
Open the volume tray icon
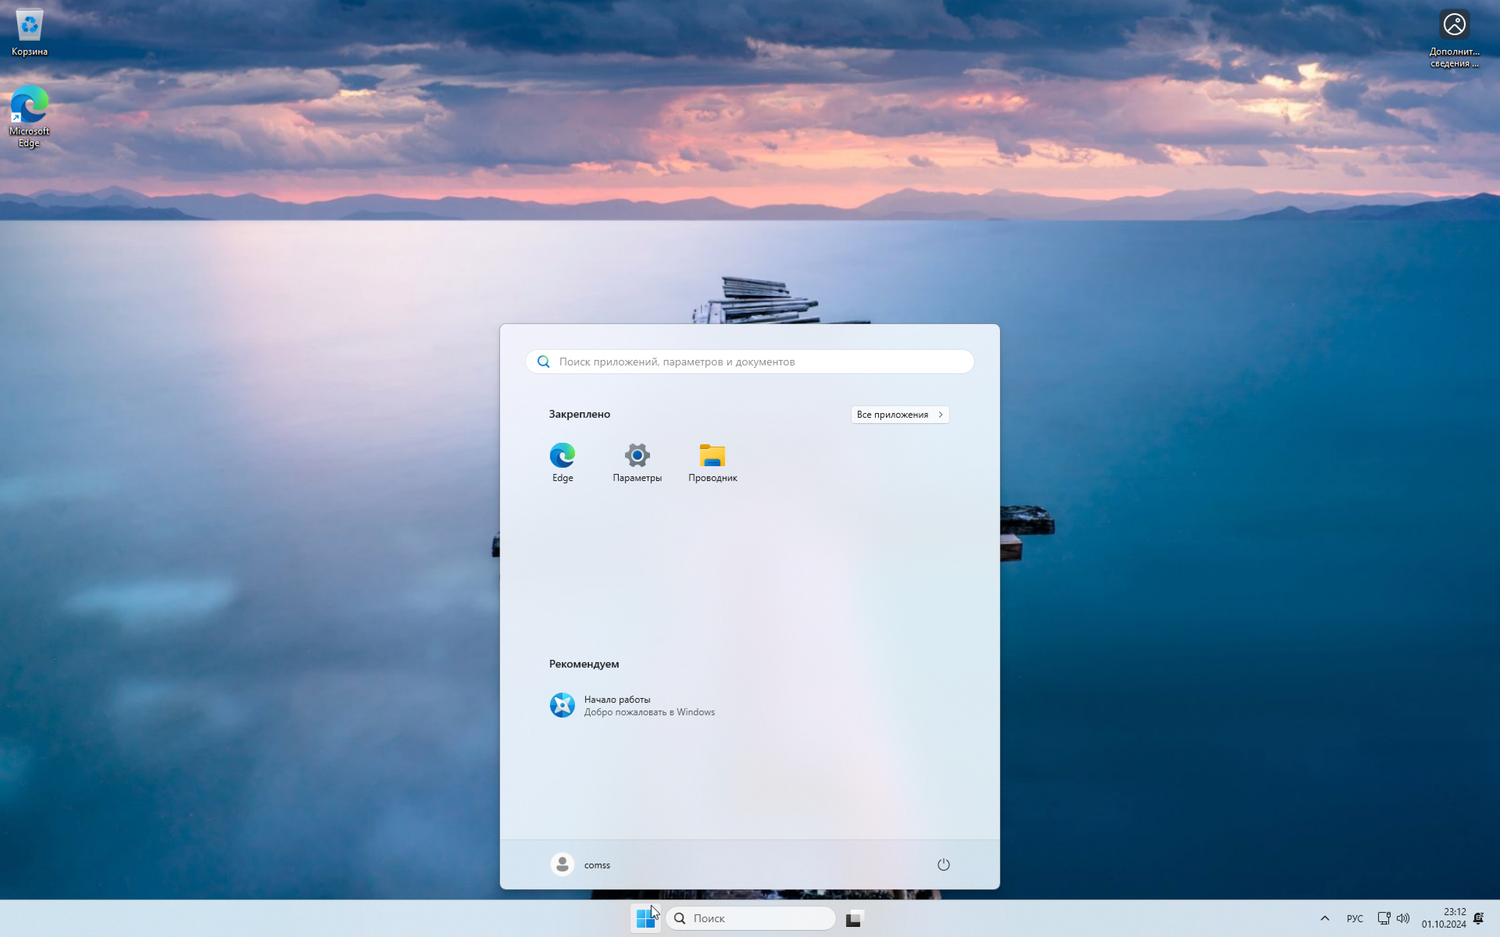coord(1403,918)
